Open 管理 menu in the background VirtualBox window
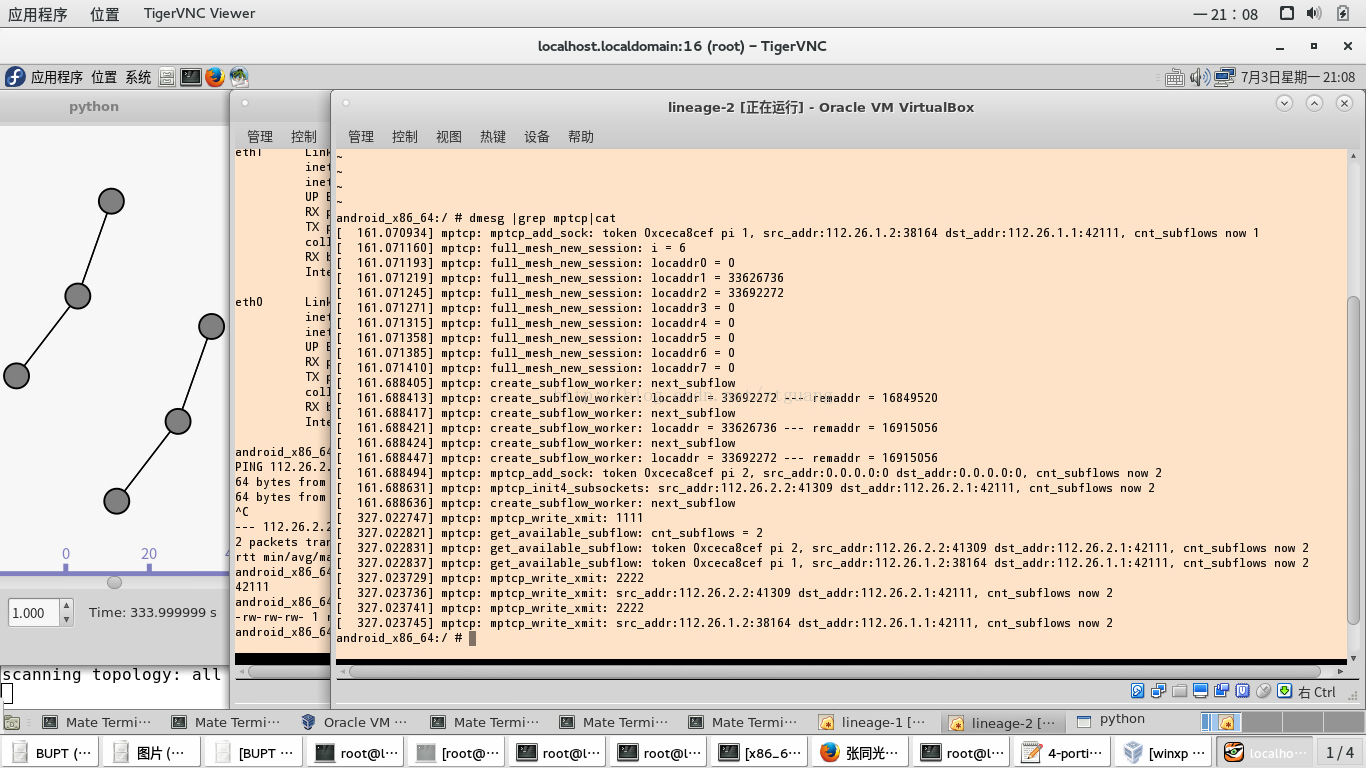 click(260, 137)
